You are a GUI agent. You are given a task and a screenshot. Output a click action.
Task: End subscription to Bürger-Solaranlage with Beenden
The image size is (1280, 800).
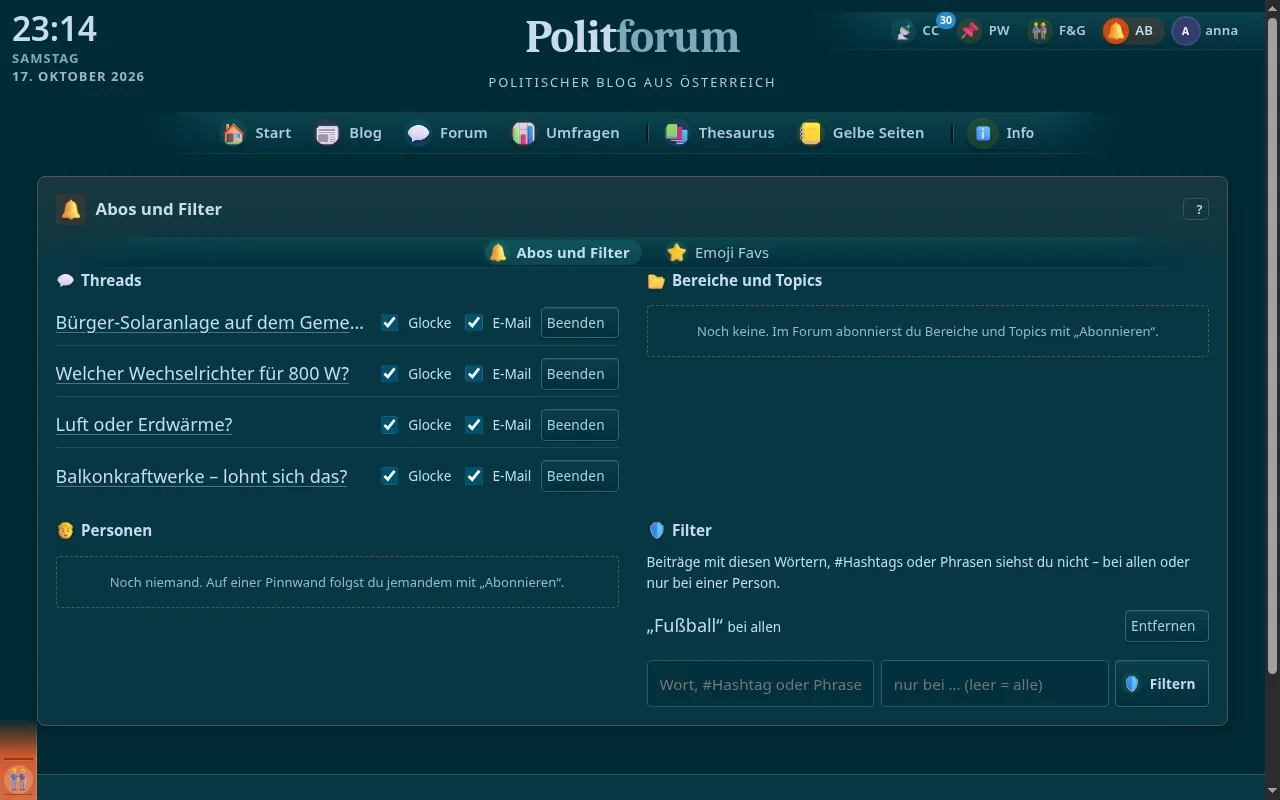580,323
